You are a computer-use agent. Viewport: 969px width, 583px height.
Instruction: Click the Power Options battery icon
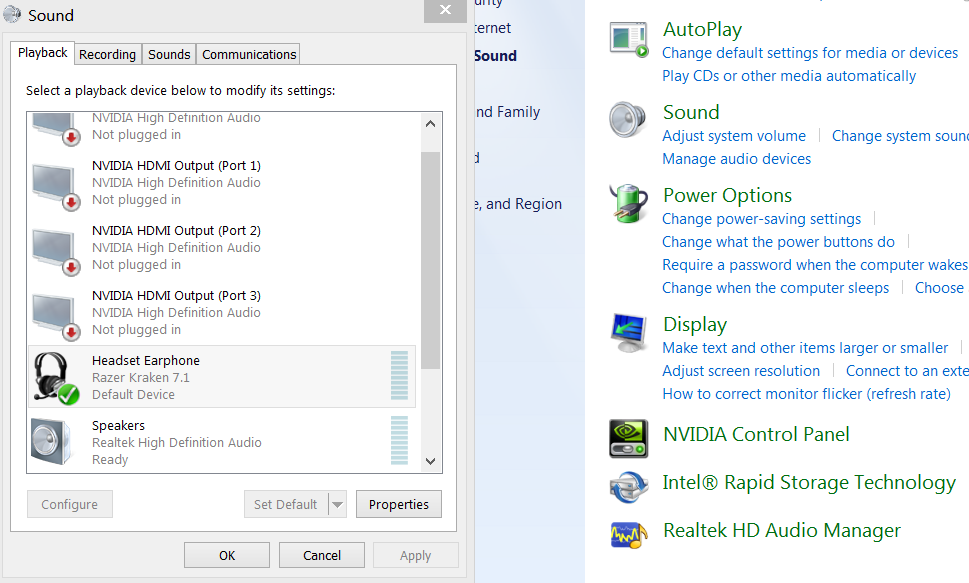[628, 203]
